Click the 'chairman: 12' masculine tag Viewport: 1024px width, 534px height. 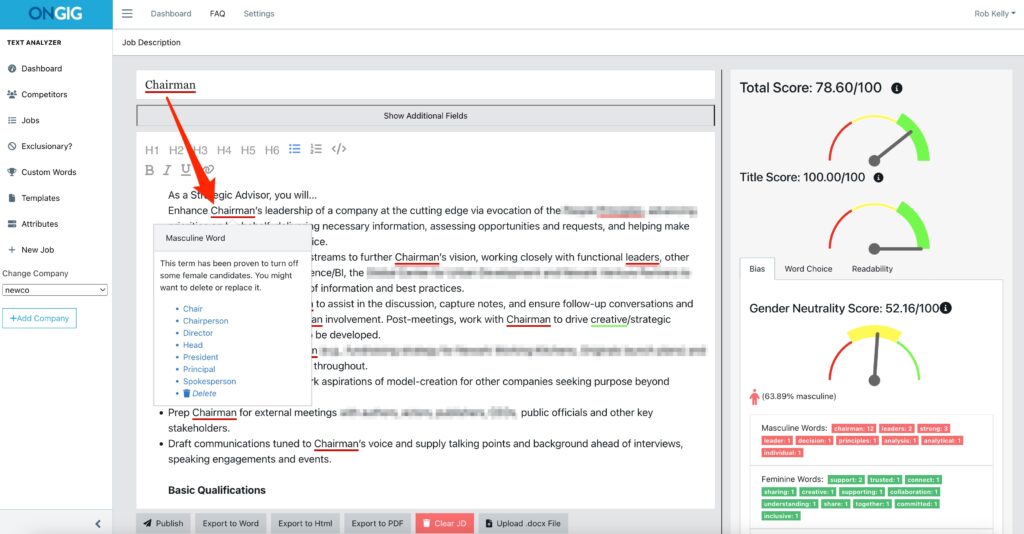[x=854, y=429]
